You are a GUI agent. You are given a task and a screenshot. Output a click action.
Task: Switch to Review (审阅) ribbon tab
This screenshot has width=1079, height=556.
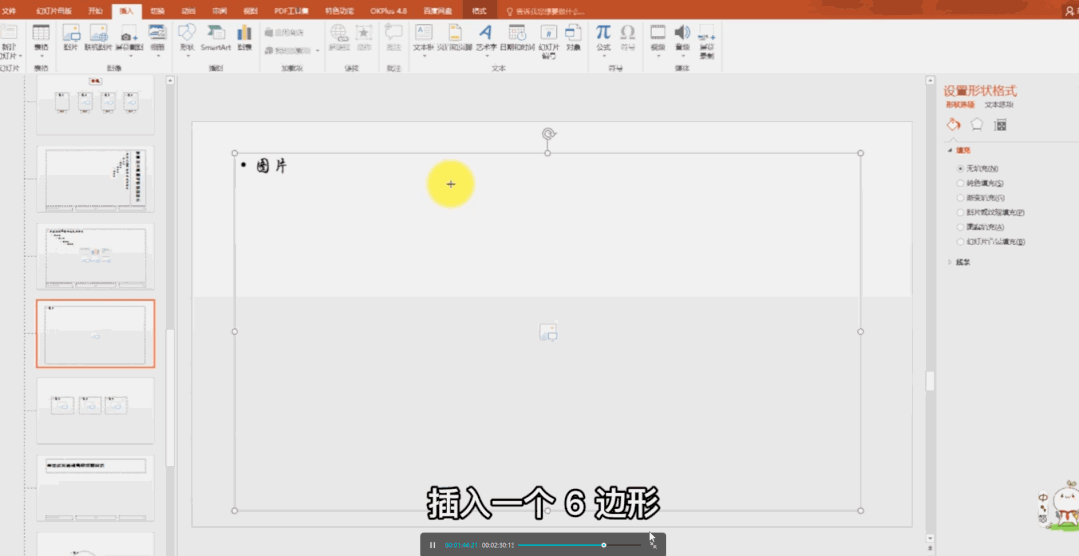(x=220, y=11)
